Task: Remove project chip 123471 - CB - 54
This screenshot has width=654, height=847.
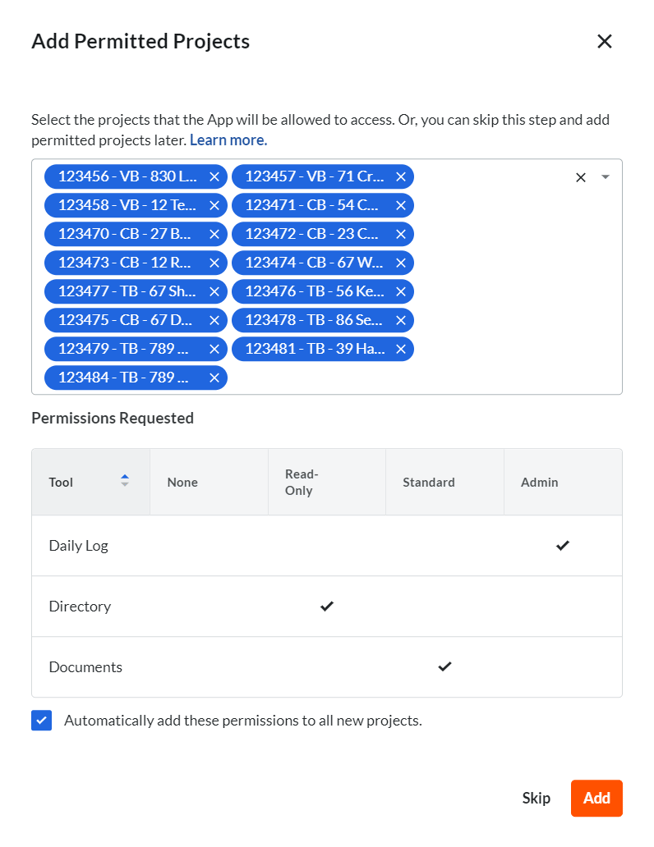Action: pos(401,205)
